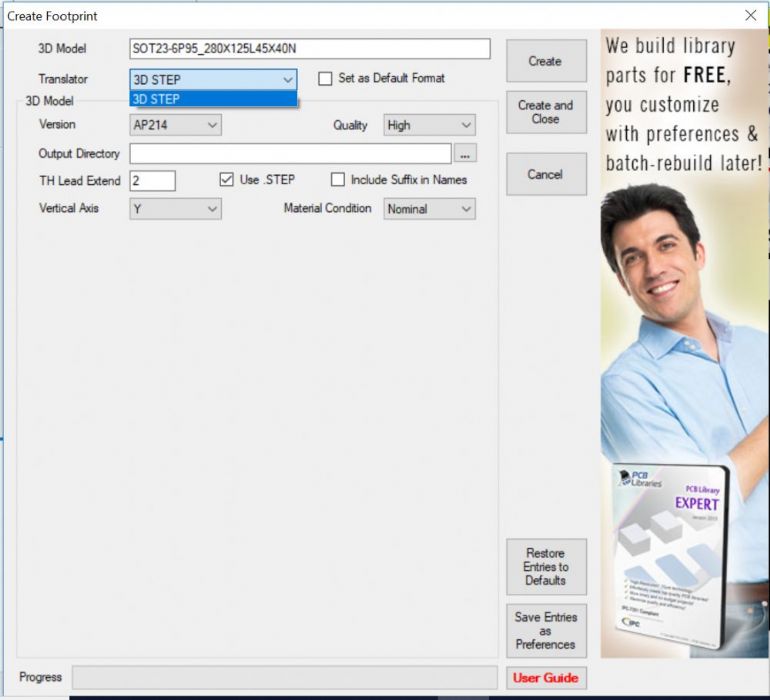Click the Progress bar
Image resolution: width=770 pixels, height=700 pixels.
click(x=285, y=678)
